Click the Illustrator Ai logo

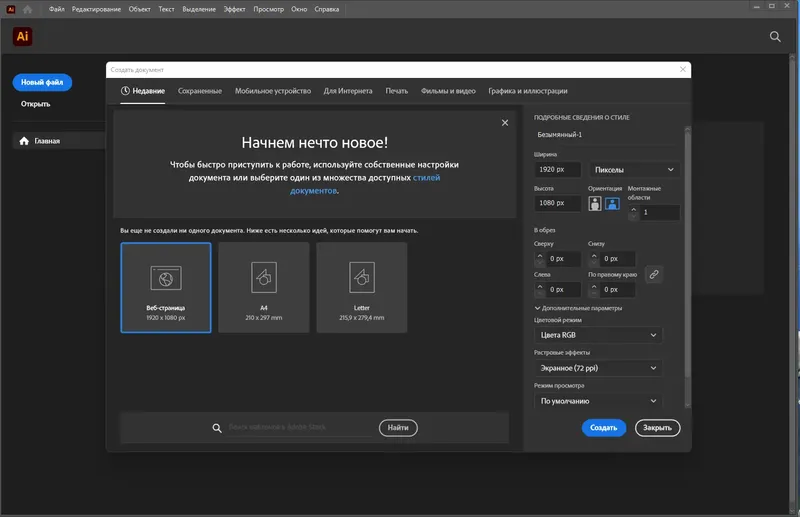click(22, 36)
